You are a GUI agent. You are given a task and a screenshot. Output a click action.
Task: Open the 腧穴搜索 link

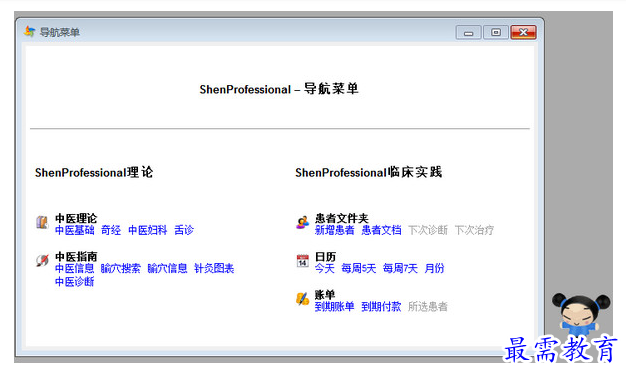click(121, 268)
